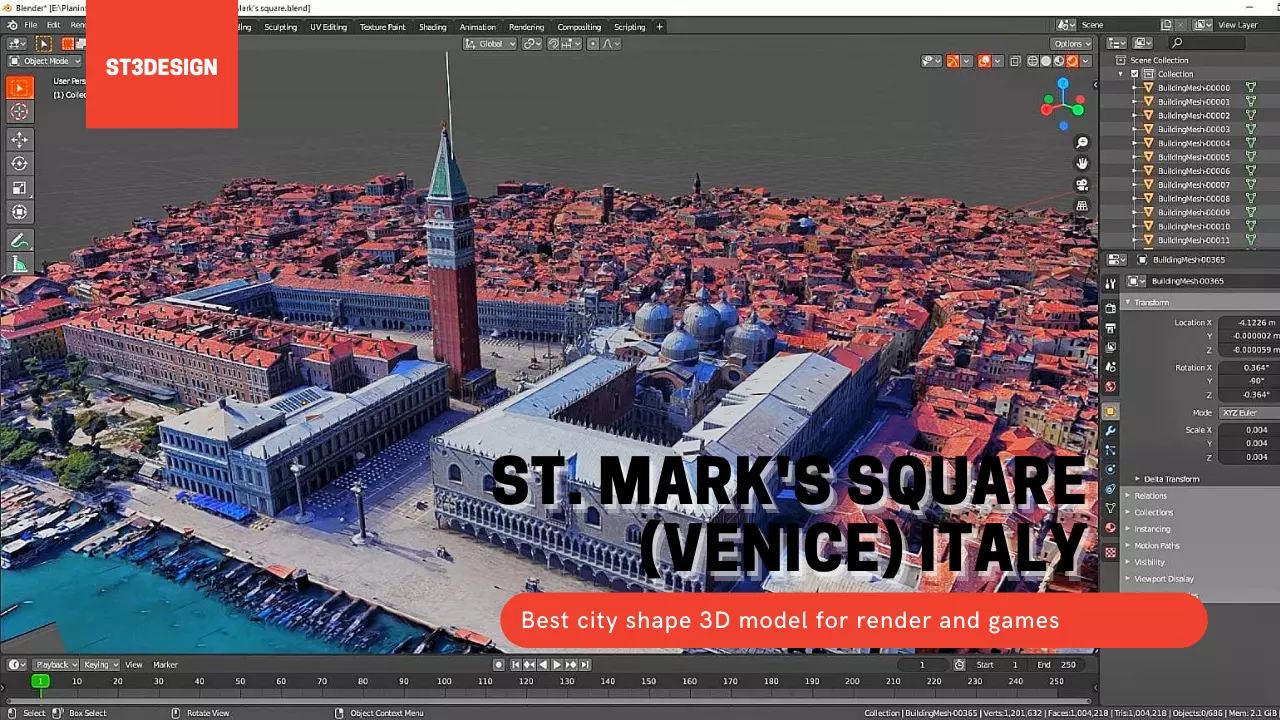Screen dimensions: 1280x720
Task: Open the Output properties tab icon
Action: pos(1110,328)
